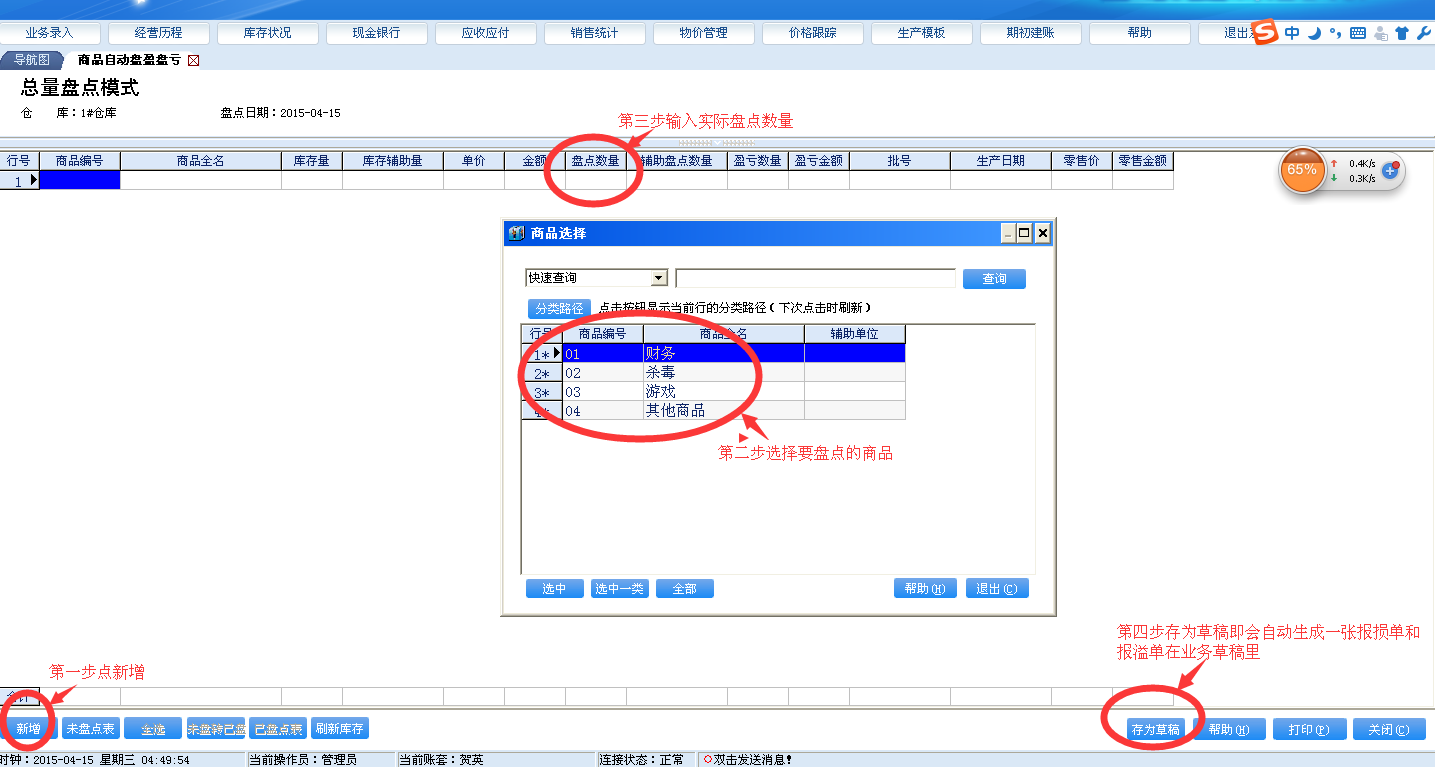The image size is (1435, 767).
Task: Open the Sogou skin shirt icon
Action: [x=1402, y=33]
